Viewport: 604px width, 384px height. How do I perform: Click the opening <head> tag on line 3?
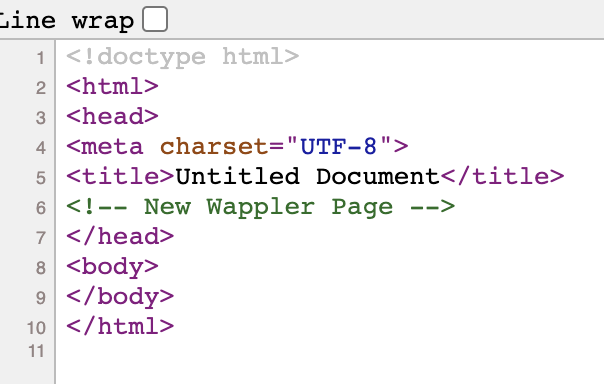click(112, 116)
